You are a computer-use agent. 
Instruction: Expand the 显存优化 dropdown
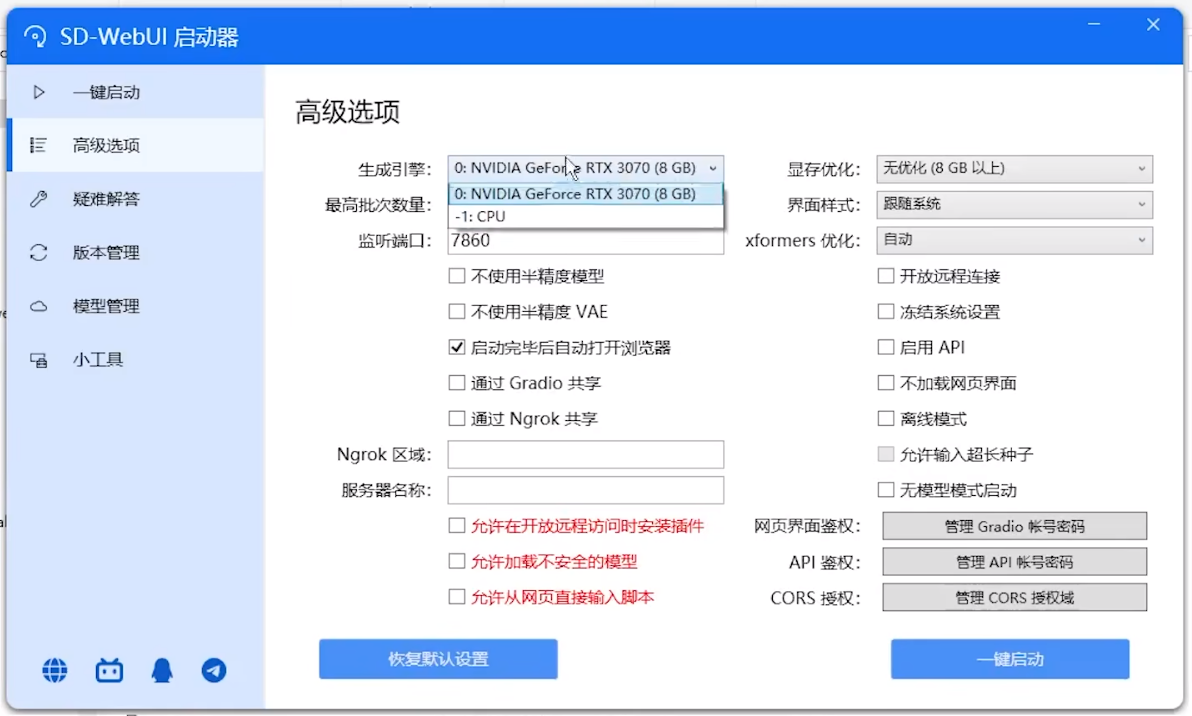coord(1014,169)
